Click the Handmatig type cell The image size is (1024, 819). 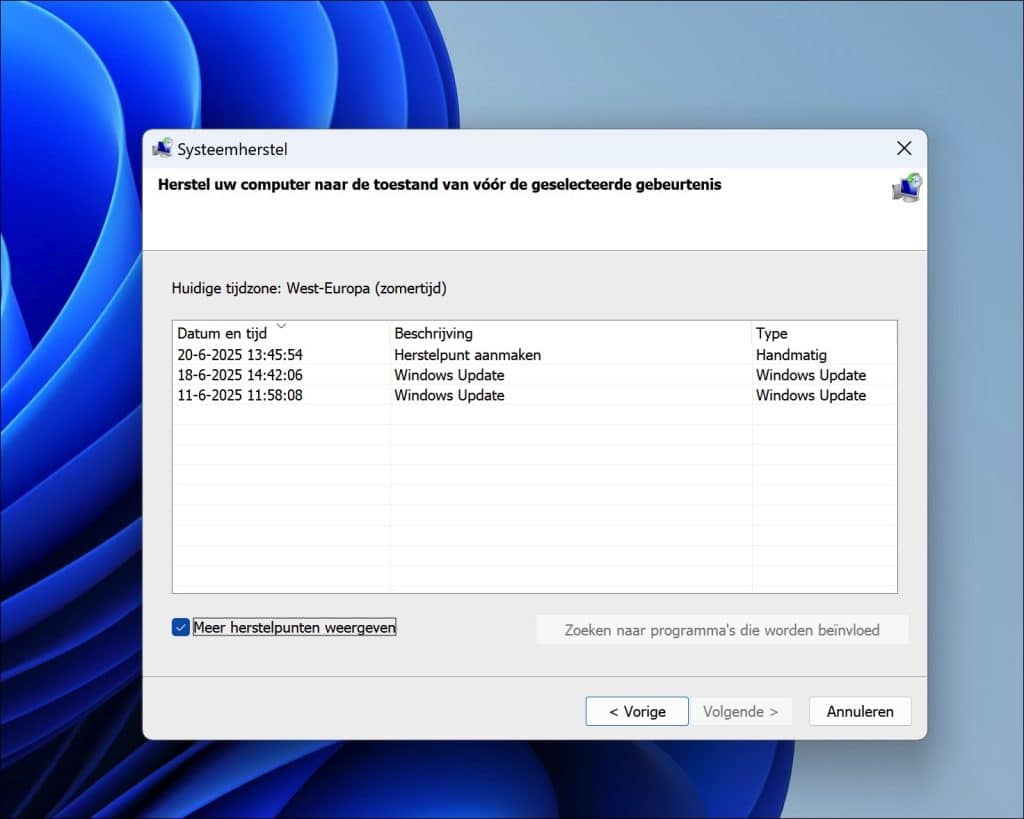(x=791, y=355)
